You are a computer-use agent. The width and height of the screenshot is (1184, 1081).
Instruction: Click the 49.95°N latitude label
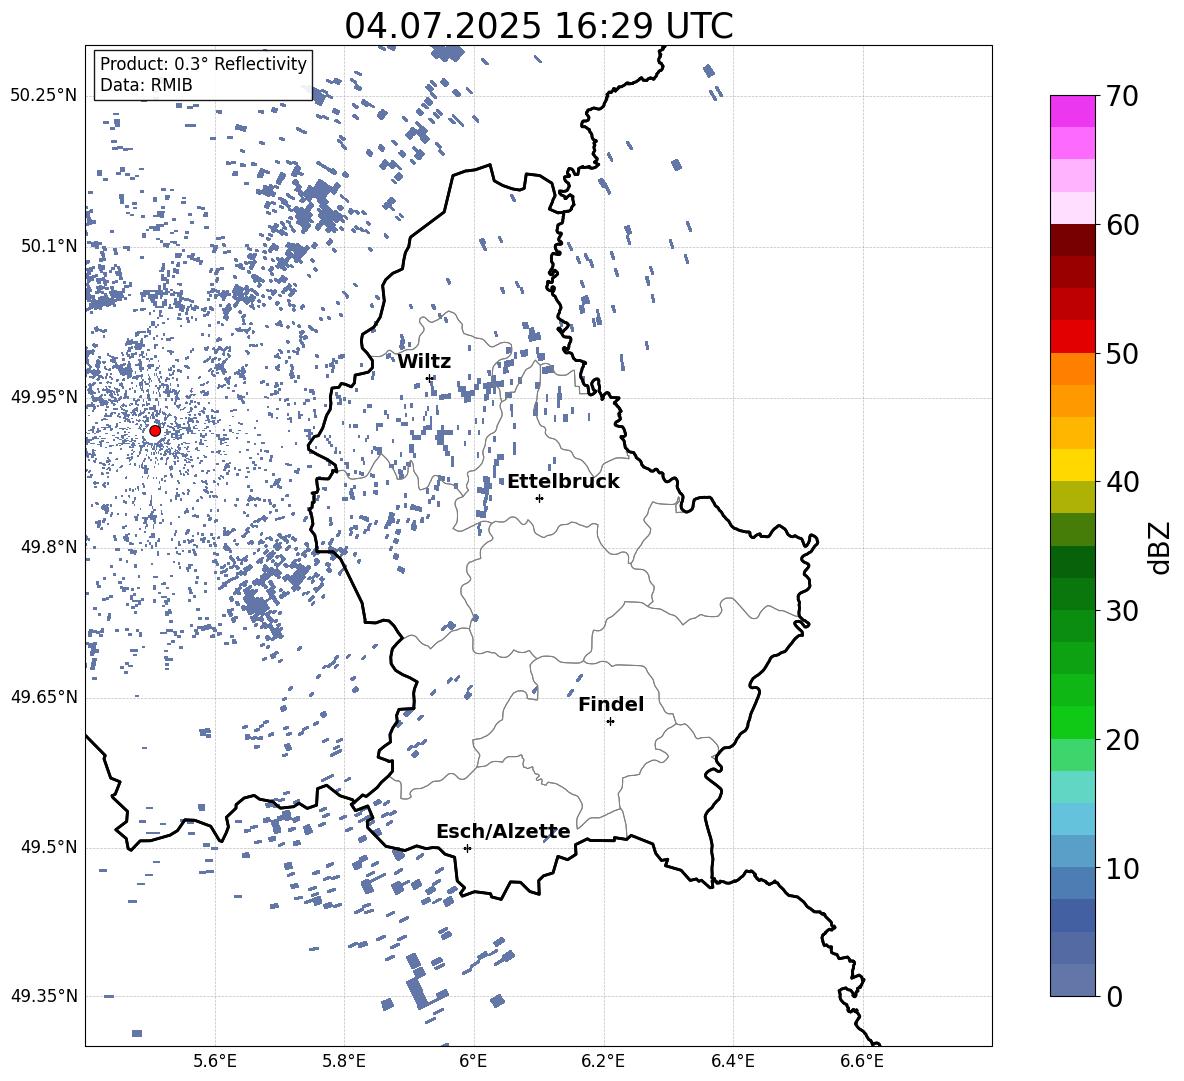click(44, 397)
